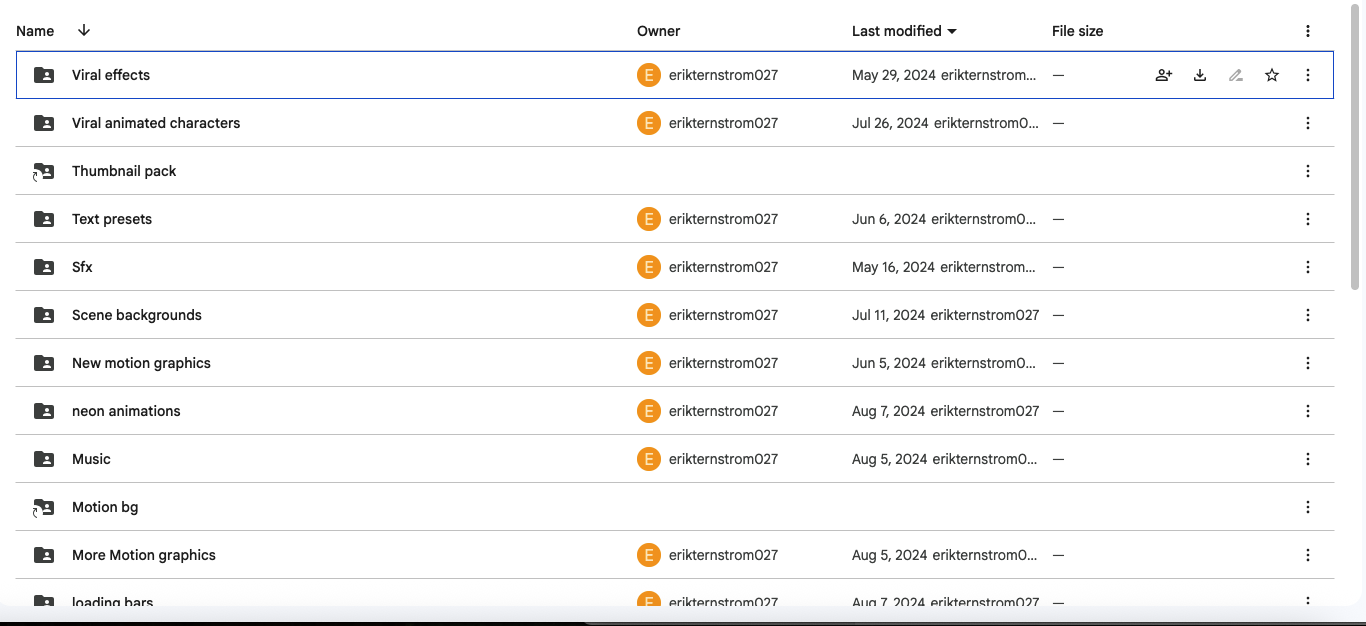Sort by the Name column header
Image resolution: width=1366 pixels, height=626 pixels.
(35, 31)
